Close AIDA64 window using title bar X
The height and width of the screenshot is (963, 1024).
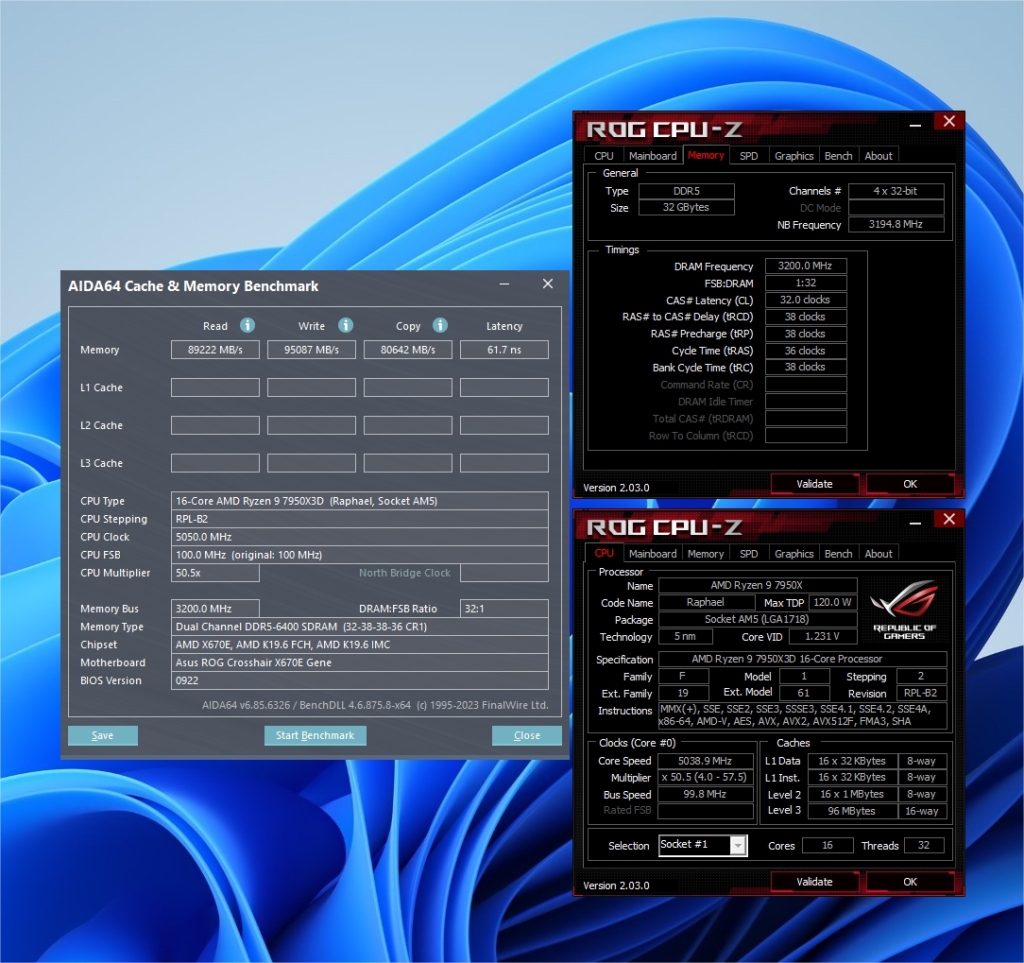click(547, 285)
